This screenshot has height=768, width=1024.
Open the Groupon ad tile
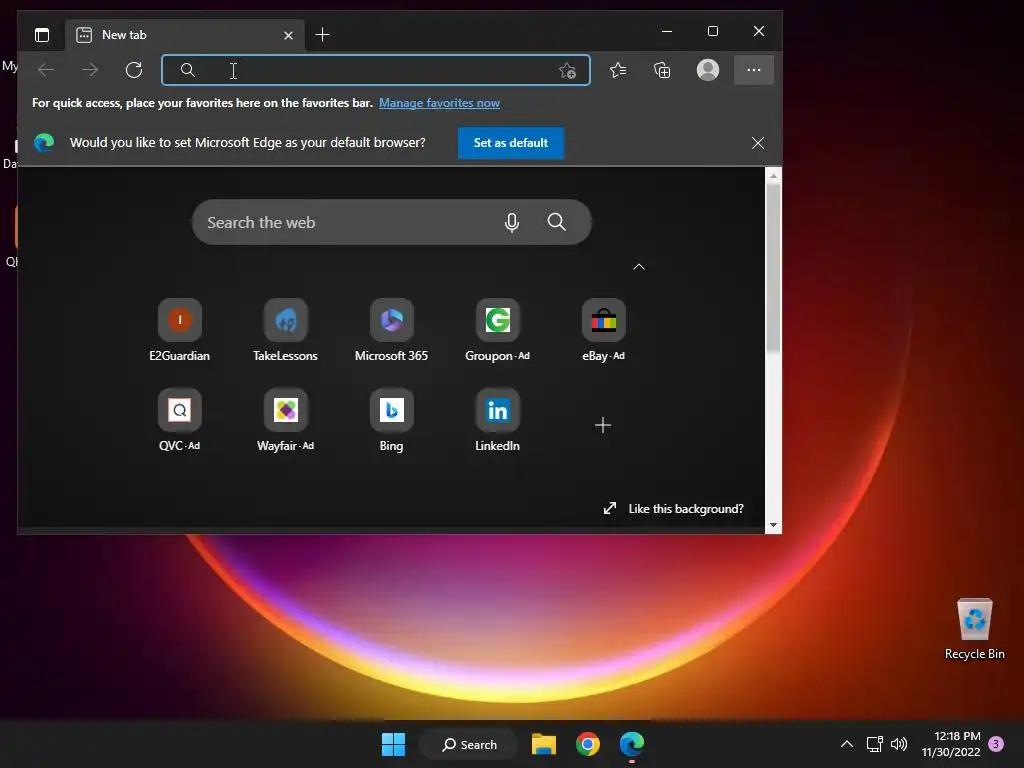coord(498,330)
